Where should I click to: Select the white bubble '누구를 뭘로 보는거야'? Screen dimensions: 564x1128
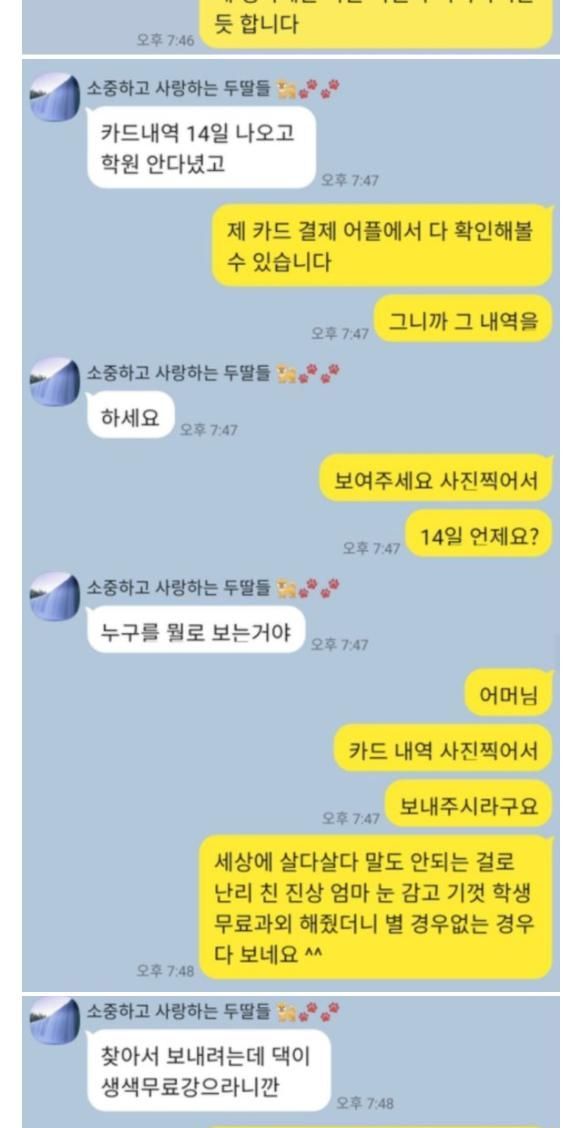(196, 630)
